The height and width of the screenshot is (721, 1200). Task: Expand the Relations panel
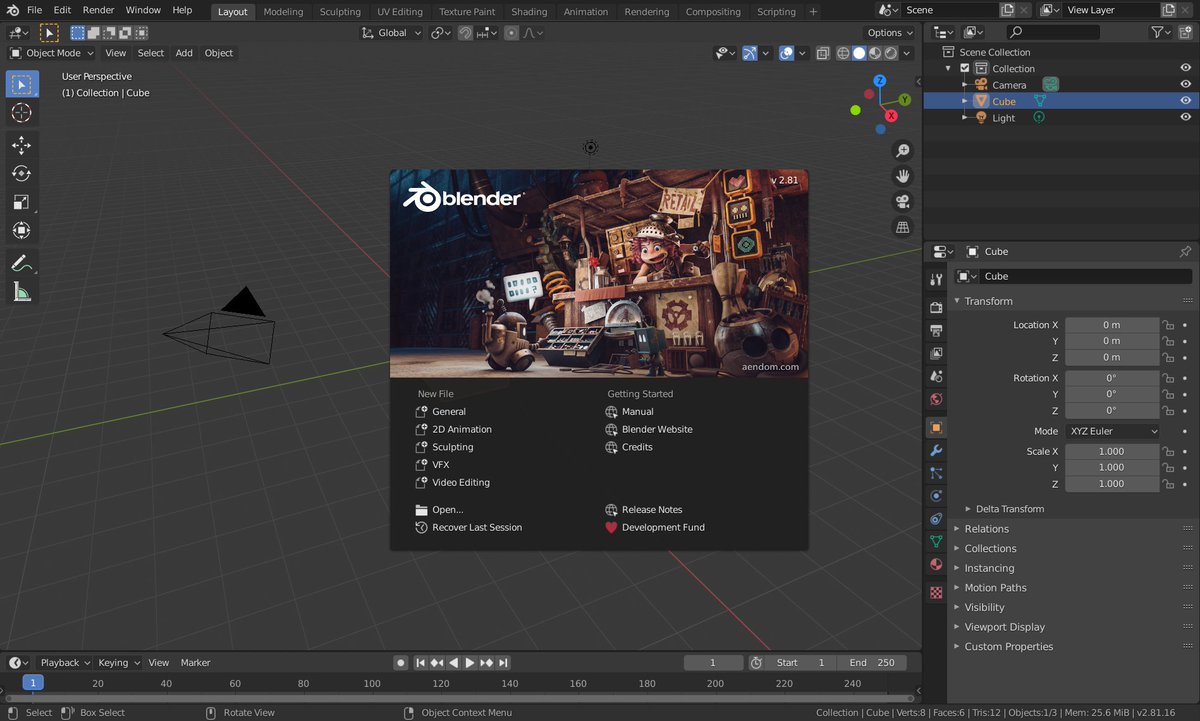(x=986, y=529)
